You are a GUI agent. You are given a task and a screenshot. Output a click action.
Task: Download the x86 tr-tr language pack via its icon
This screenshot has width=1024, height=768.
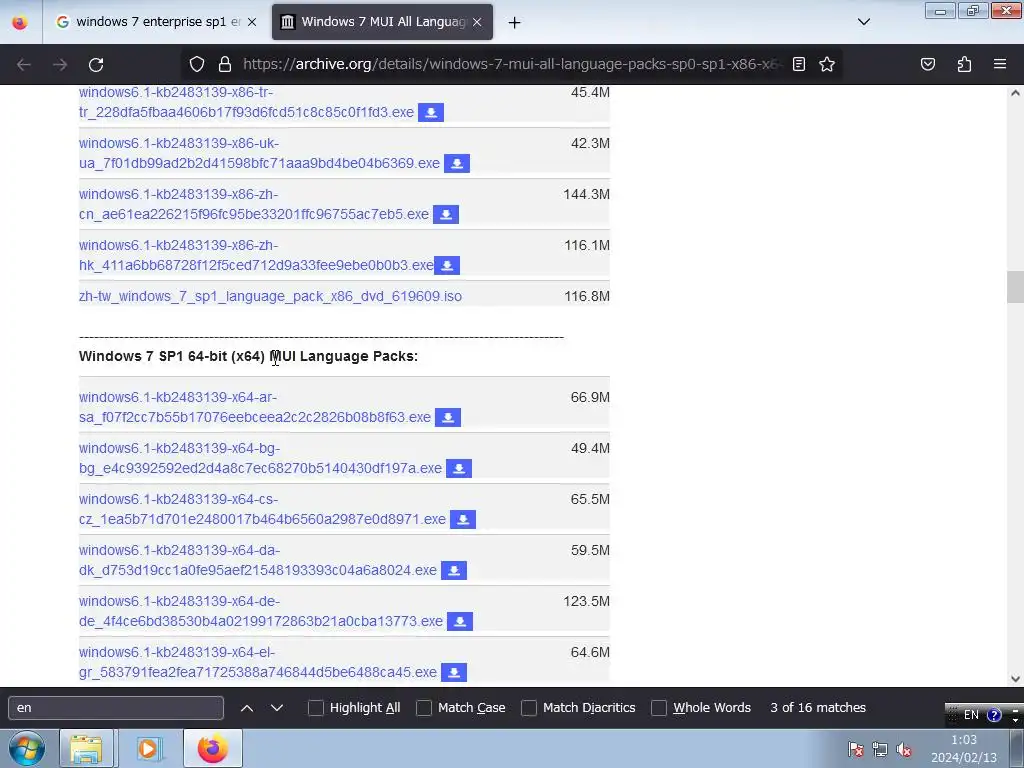click(431, 112)
